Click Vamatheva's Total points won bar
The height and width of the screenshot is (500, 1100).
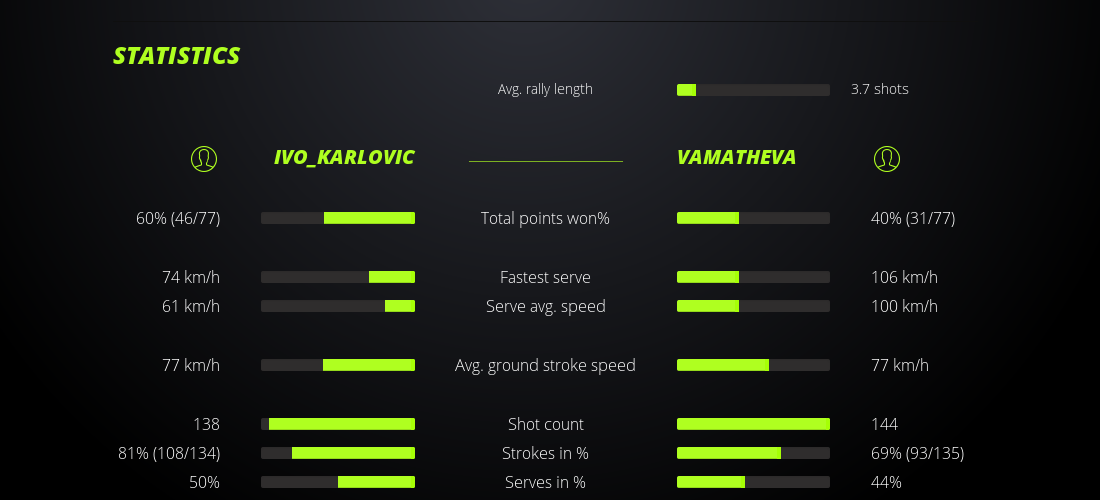[x=753, y=218]
